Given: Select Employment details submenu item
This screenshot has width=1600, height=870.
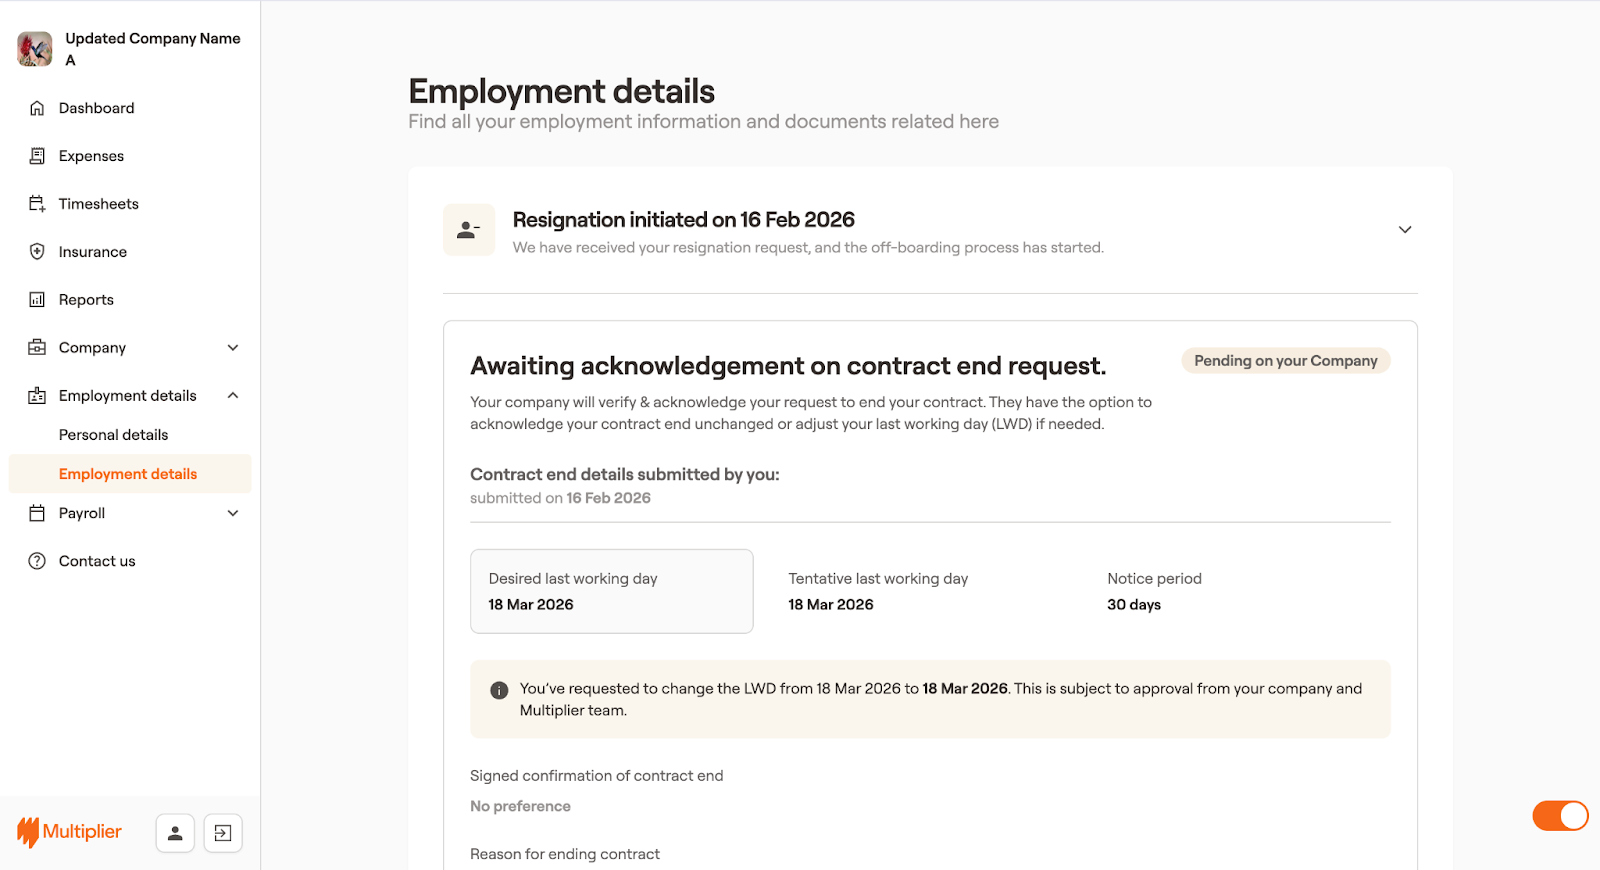Looking at the screenshot, I should (128, 474).
